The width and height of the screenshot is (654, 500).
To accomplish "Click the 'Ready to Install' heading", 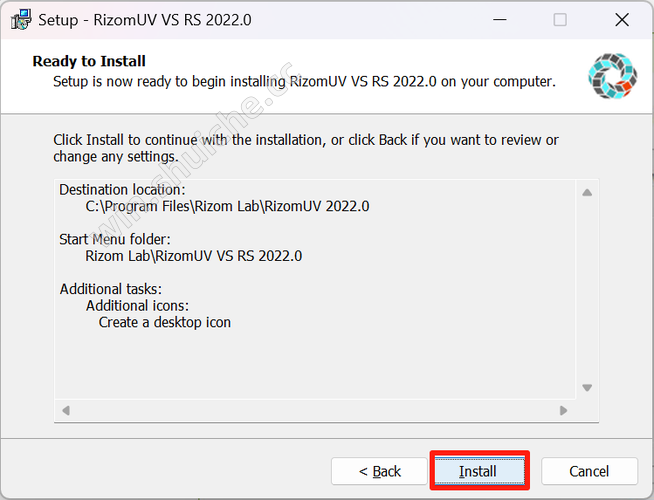I will pyautogui.click(x=89, y=61).
